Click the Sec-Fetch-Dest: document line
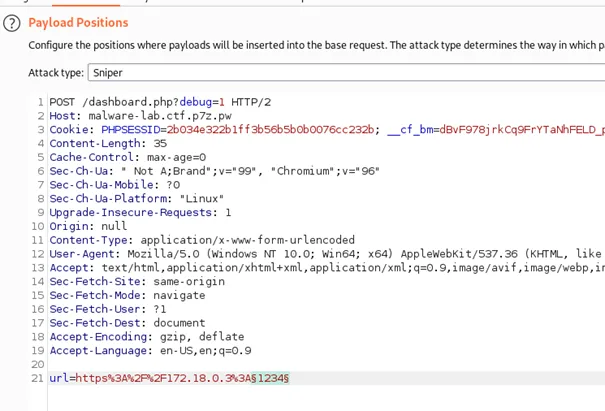The width and height of the screenshot is (605, 411). pyautogui.click(x=127, y=323)
